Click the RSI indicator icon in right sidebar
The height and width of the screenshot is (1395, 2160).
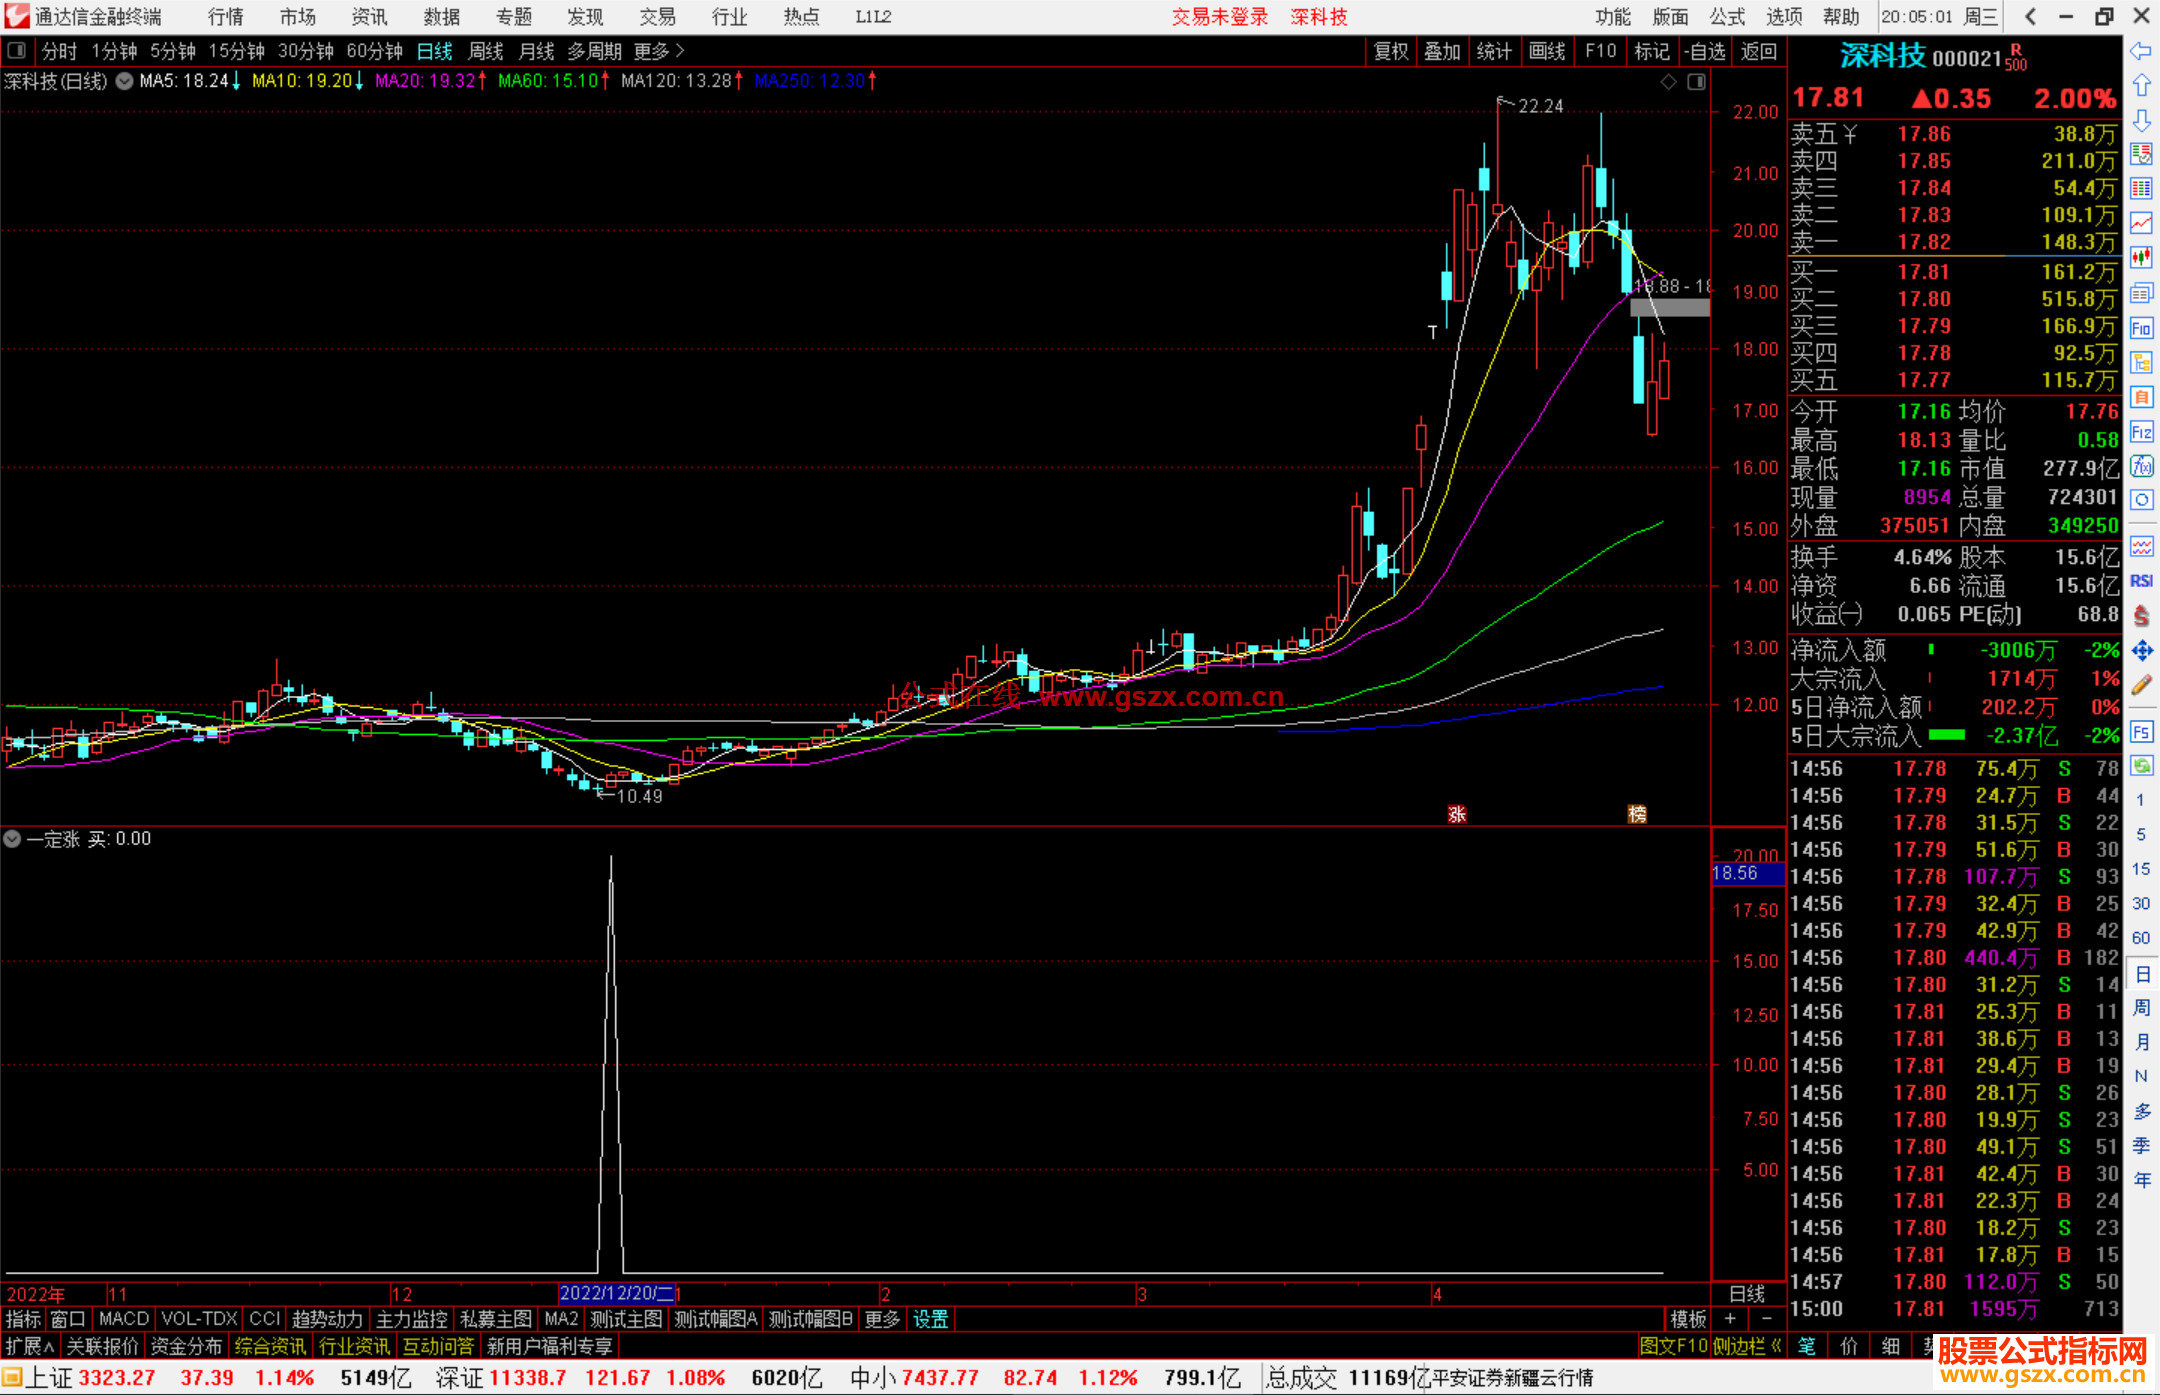click(2141, 581)
